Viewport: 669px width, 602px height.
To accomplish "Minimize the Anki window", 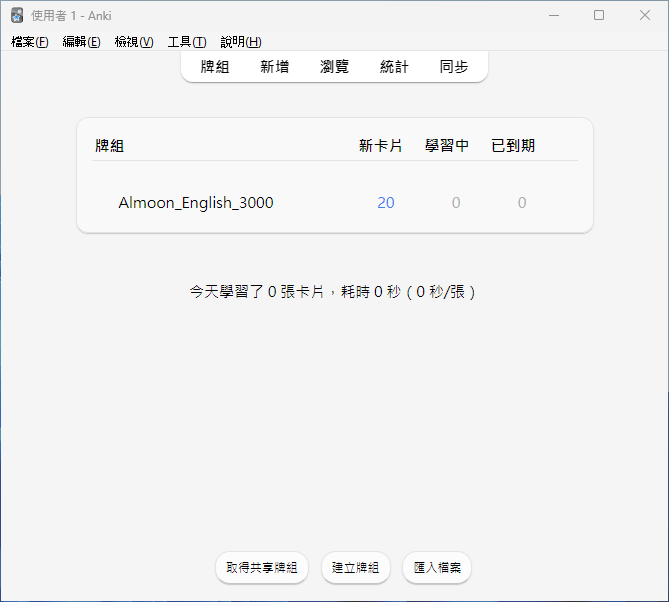I will click(553, 15).
